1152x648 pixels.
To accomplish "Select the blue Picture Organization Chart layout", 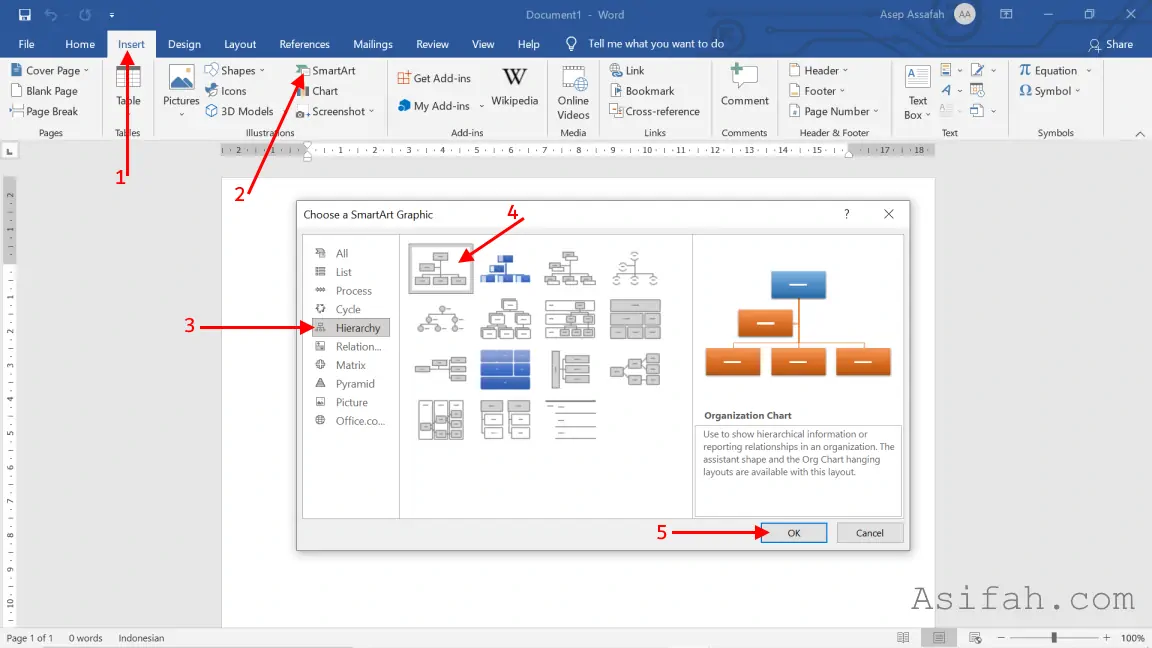I will [x=505, y=268].
